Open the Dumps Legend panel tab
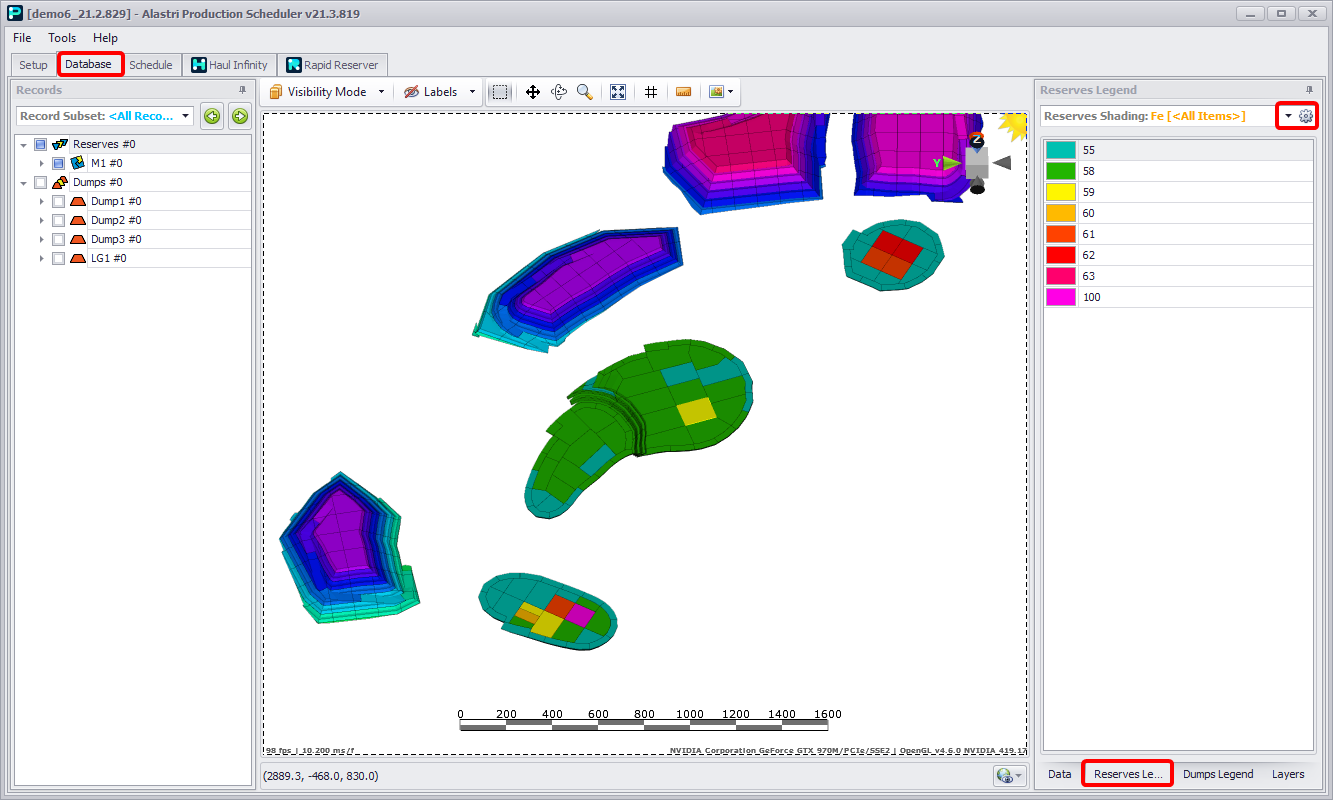The height and width of the screenshot is (800, 1333). (1217, 774)
